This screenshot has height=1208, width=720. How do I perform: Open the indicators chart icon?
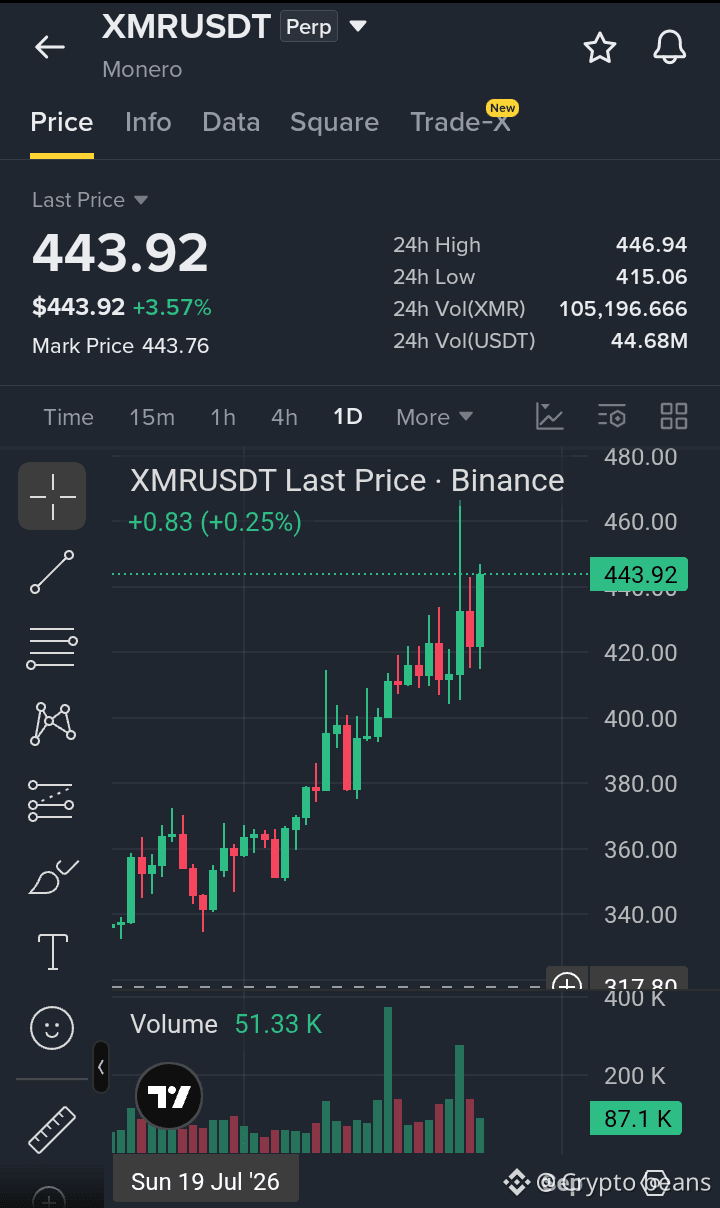pos(550,416)
